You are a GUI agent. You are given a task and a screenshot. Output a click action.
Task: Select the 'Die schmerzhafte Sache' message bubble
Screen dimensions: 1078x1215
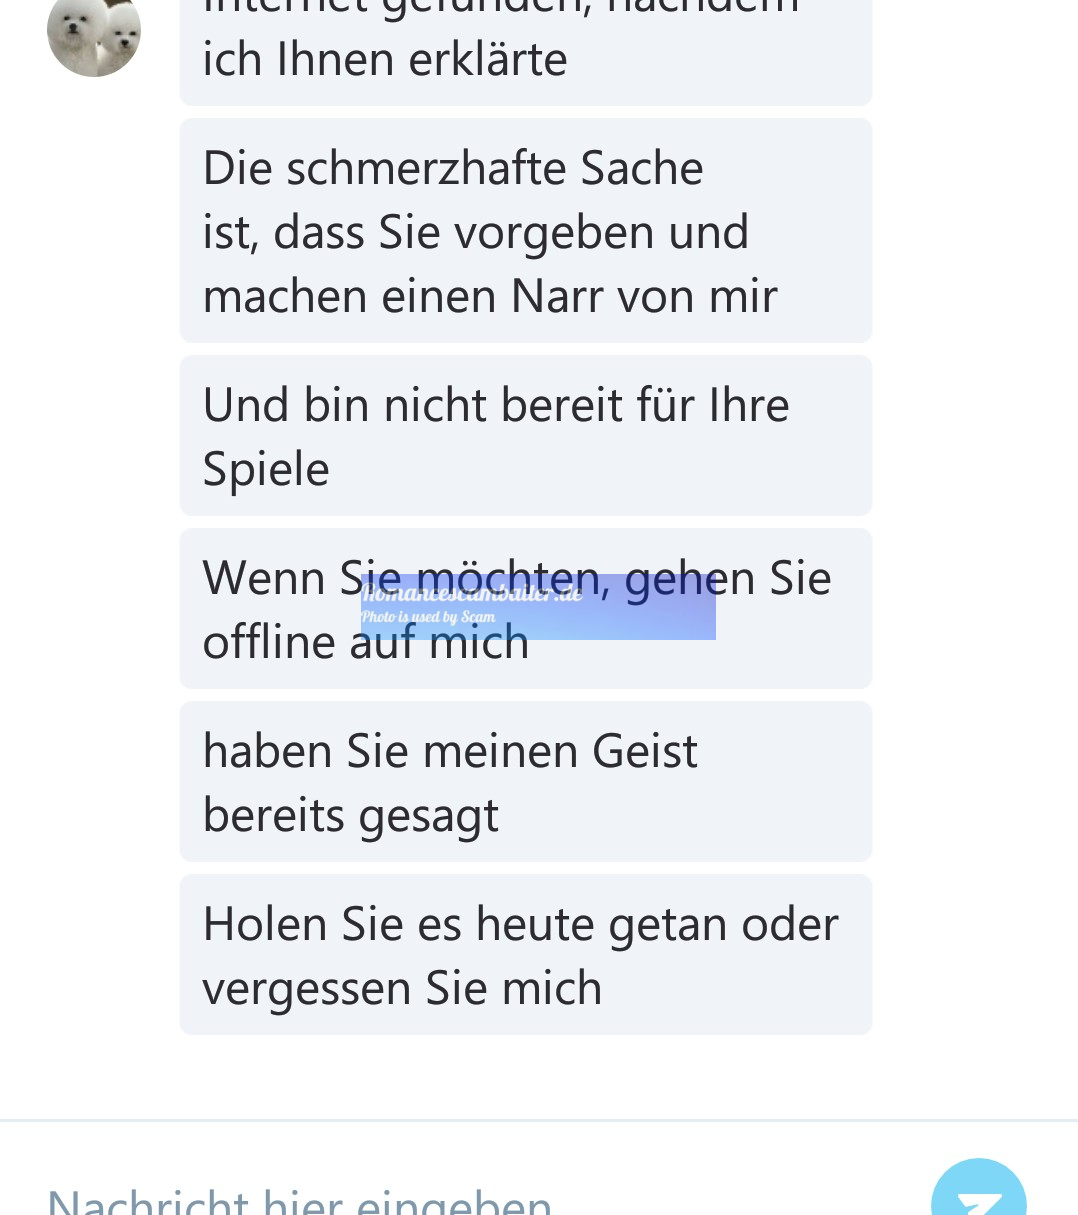[526, 231]
